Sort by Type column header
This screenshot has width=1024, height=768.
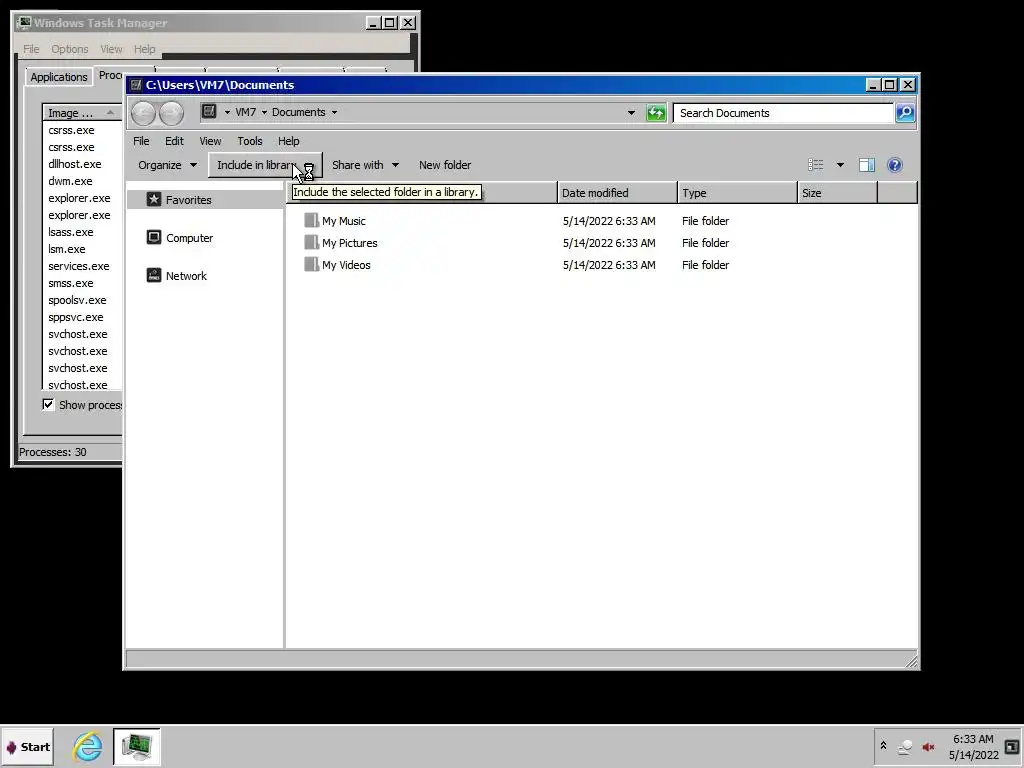(737, 193)
